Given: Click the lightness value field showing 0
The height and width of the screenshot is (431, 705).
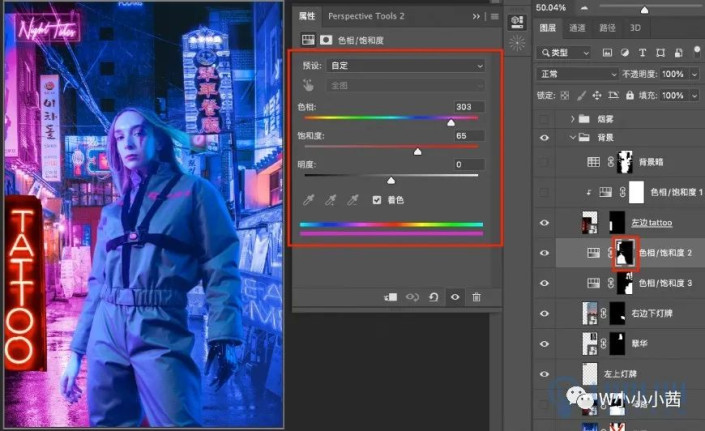Looking at the screenshot, I should pyautogui.click(x=469, y=164).
